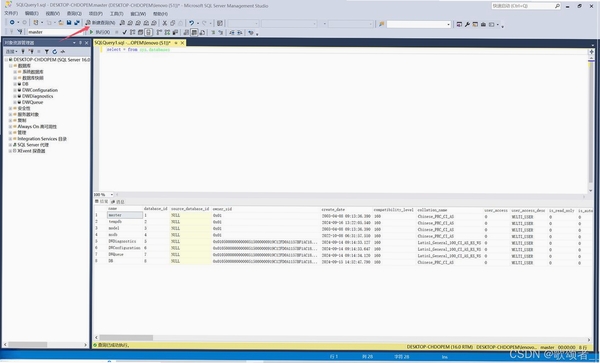Screen dimensions: 600x363
Task: Expand the DWQueue database node
Action: pyautogui.click(x=15, y=103)
